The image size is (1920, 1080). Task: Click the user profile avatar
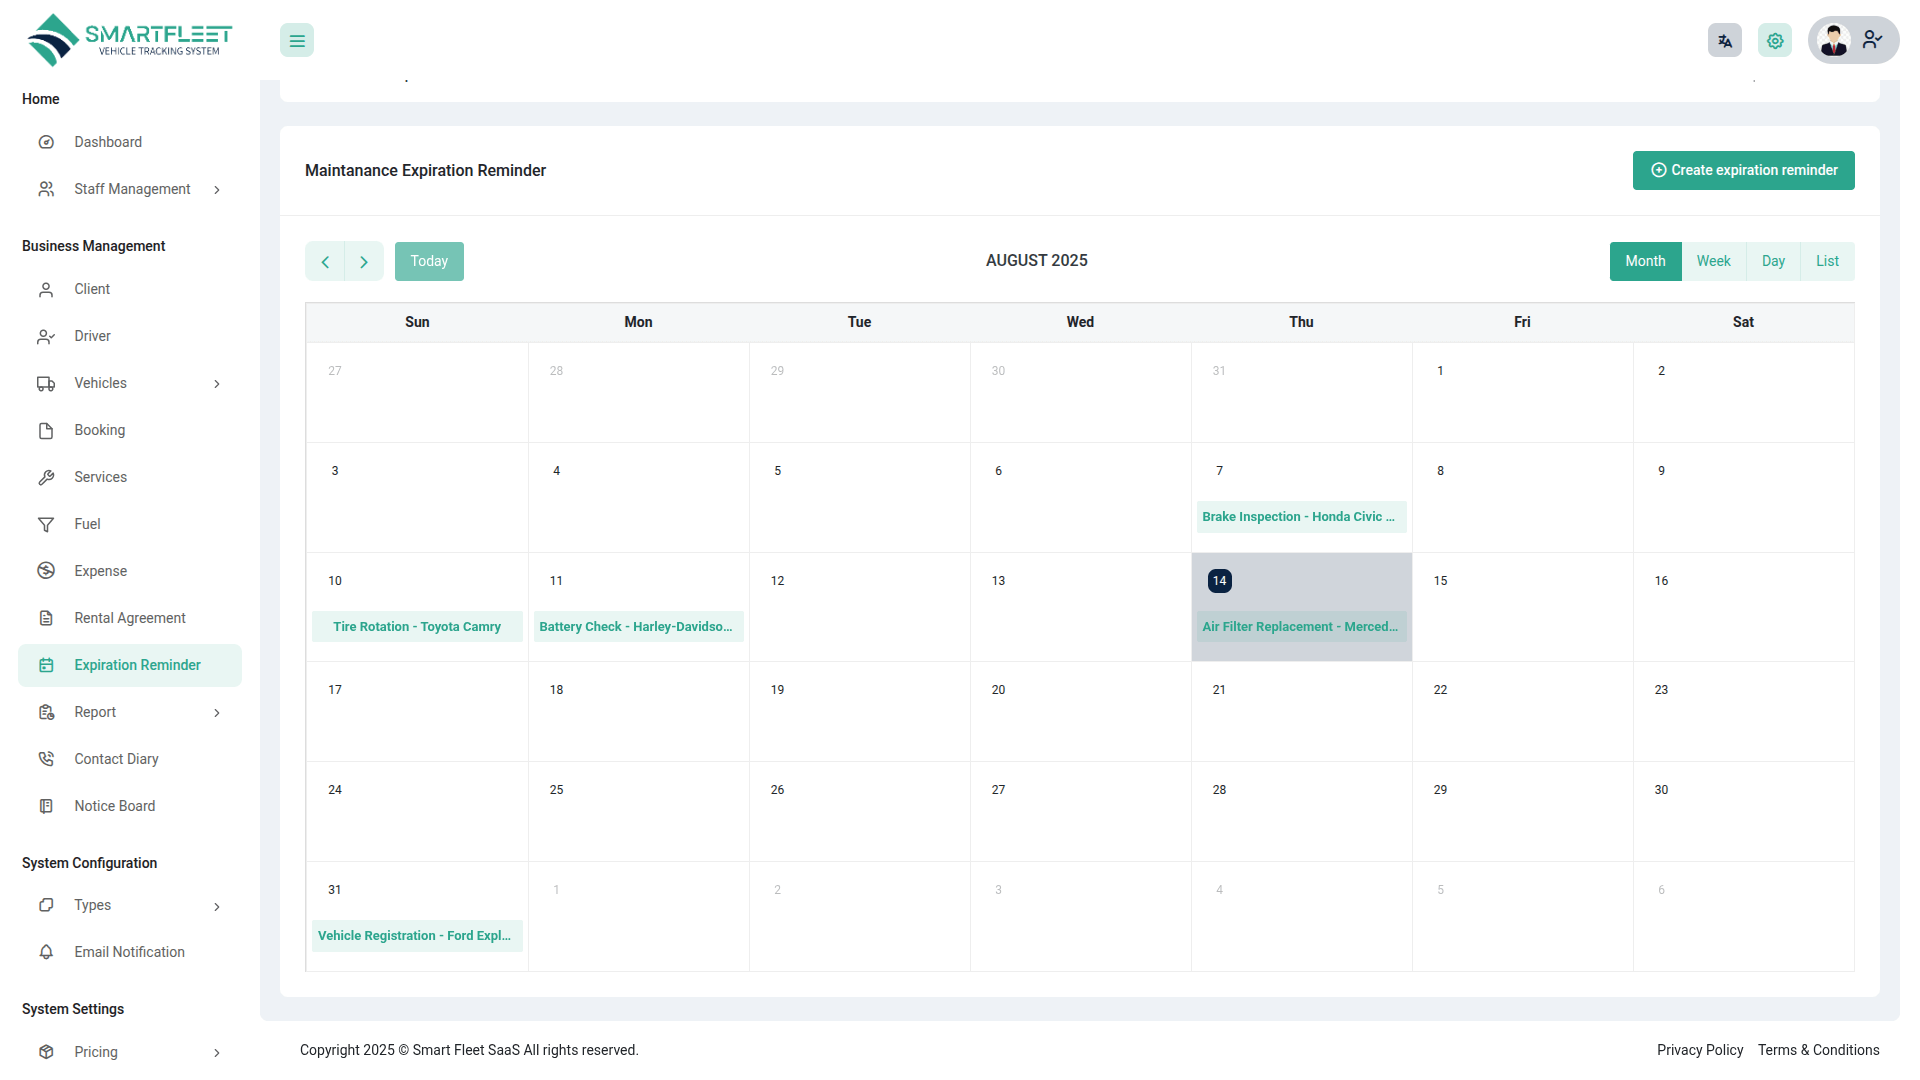[1834, 41]
